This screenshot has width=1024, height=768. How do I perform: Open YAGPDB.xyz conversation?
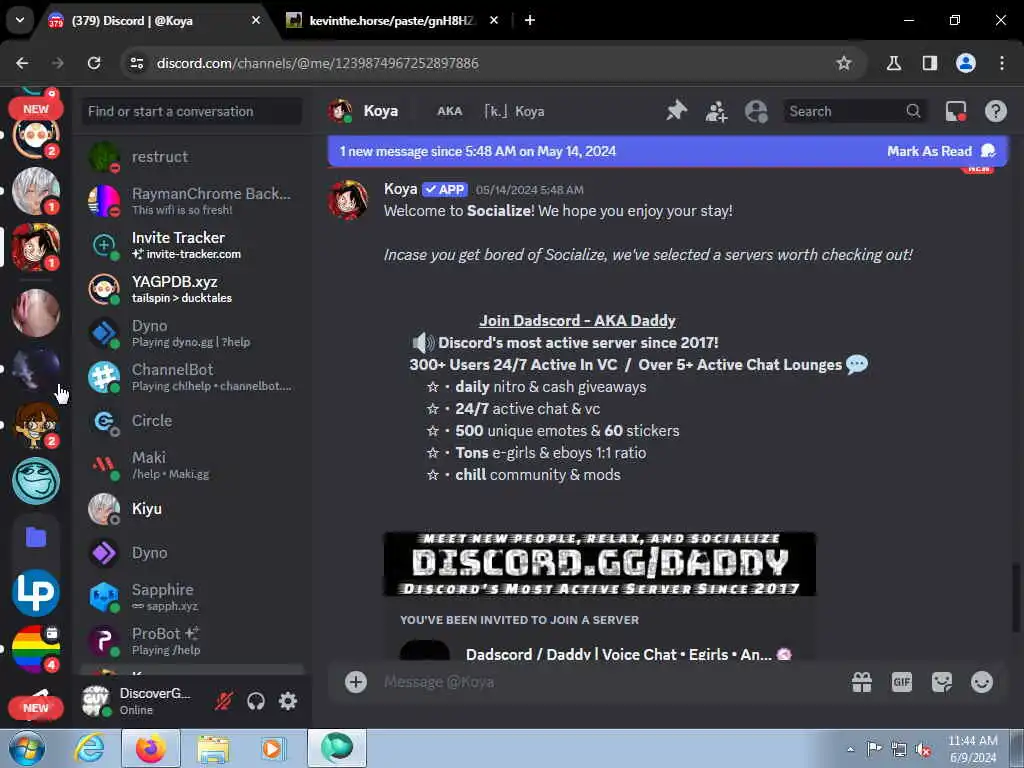pos(191,289)
